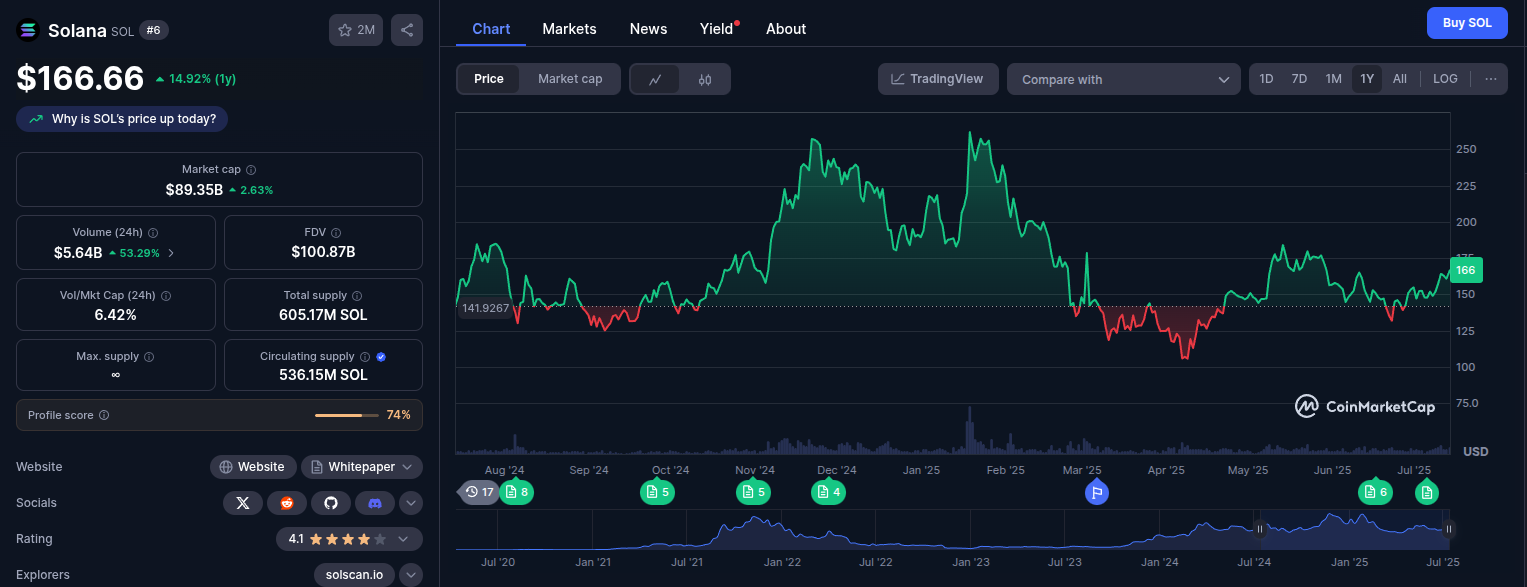Open Solana's GitHub social link
1527x587 pixels.
tap(331, 503)
